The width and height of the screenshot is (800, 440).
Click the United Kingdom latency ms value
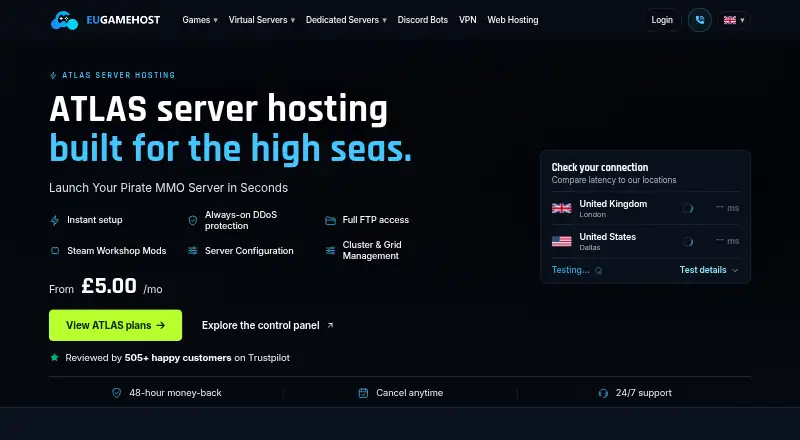click(x=727, y=208)
